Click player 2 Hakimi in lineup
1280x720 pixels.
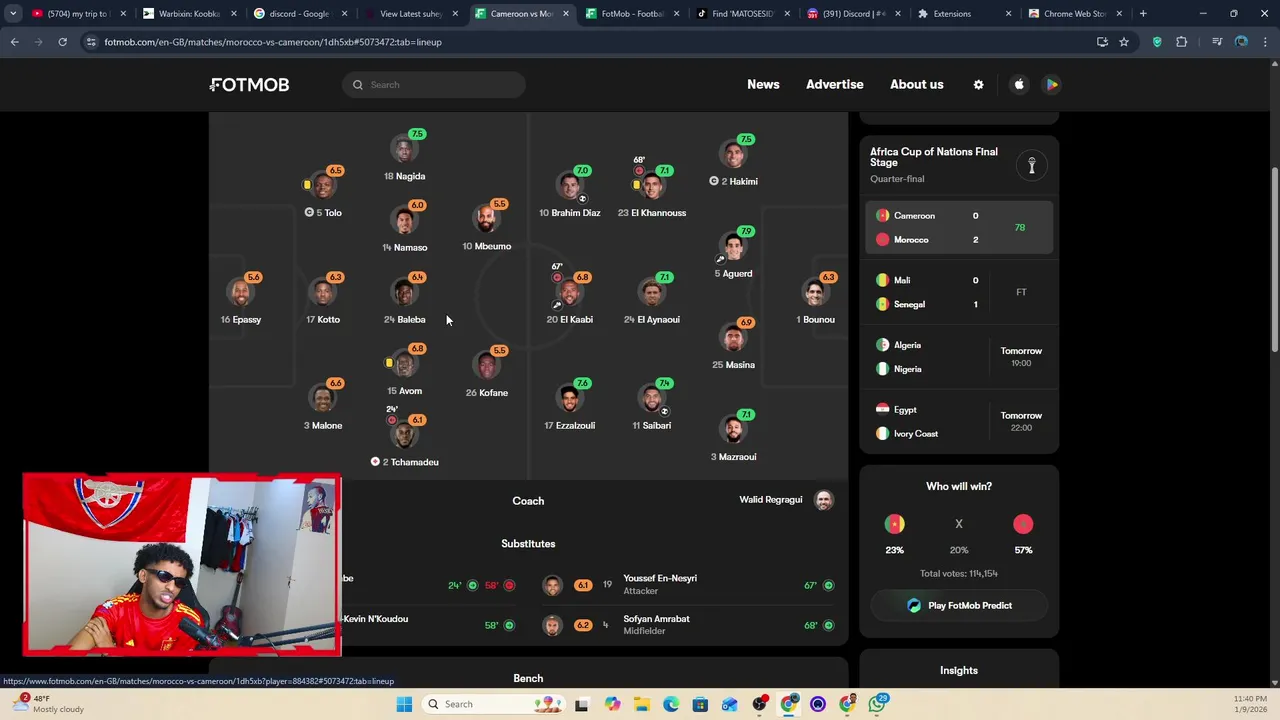click(734, 161)
